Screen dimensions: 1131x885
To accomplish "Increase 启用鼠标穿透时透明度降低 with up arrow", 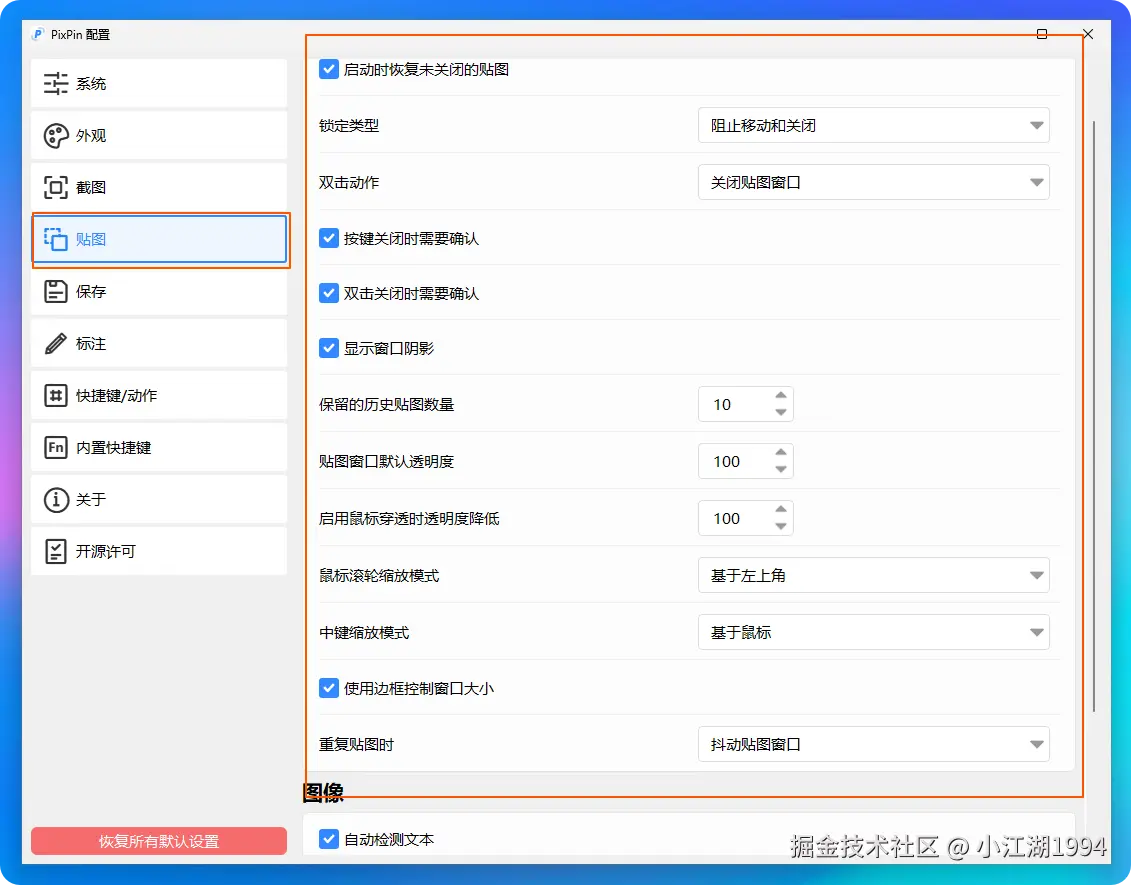I will point(781,509).
